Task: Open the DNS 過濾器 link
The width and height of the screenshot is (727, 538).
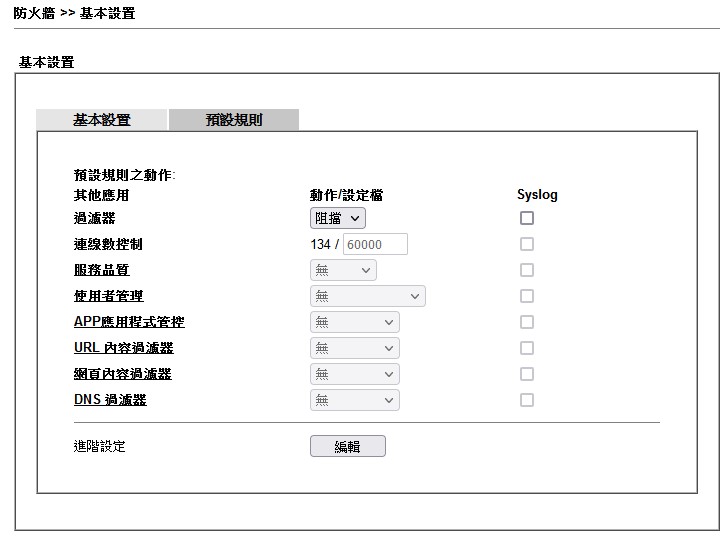Action: (110, 400)
